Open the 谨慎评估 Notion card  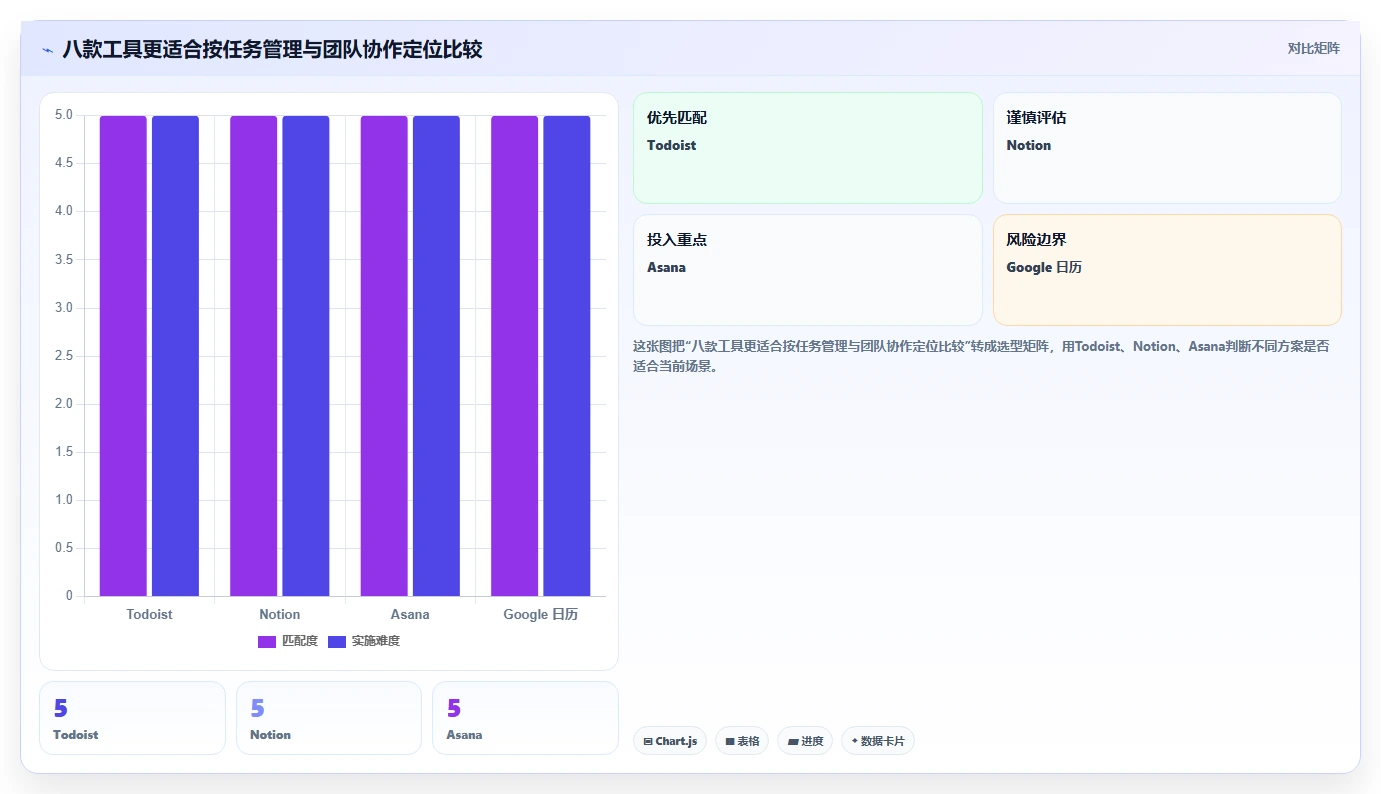pos(1167,148)
